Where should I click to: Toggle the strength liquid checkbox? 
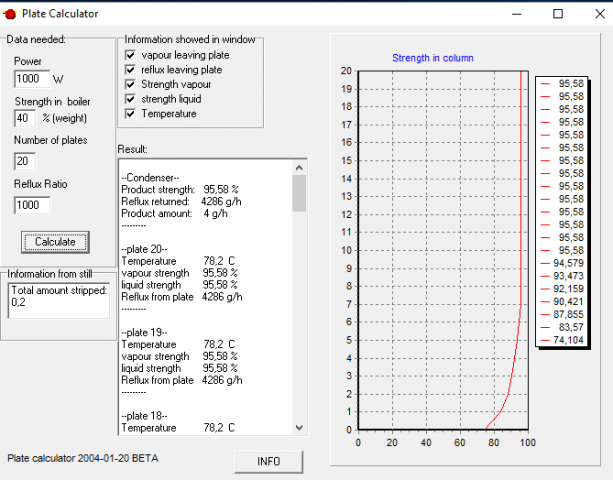130,99
